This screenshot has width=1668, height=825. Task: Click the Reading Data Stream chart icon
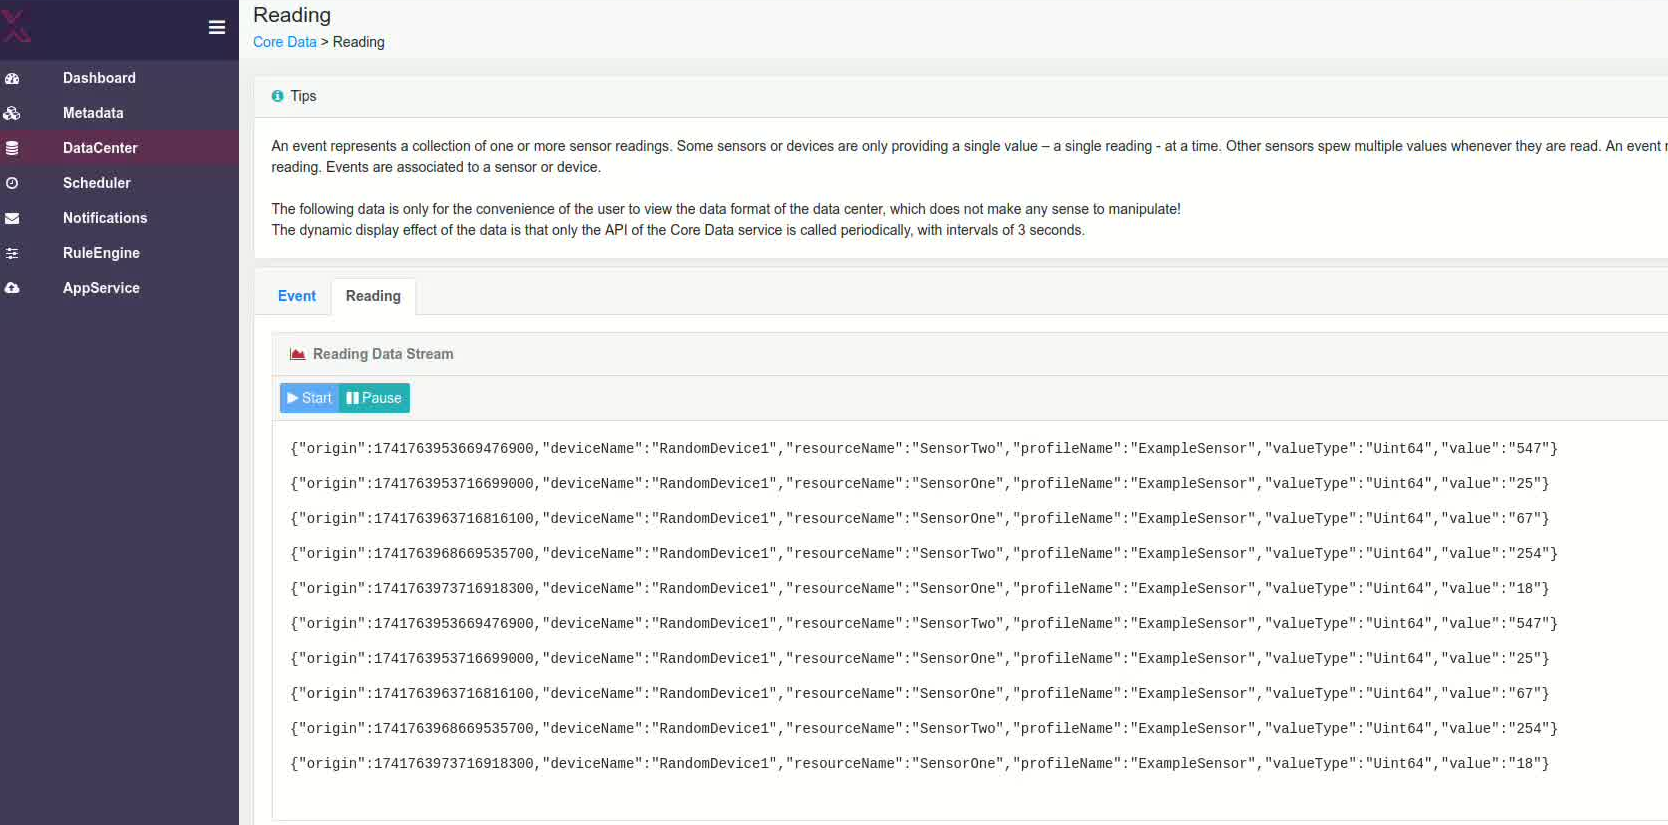tap(297, 354)
